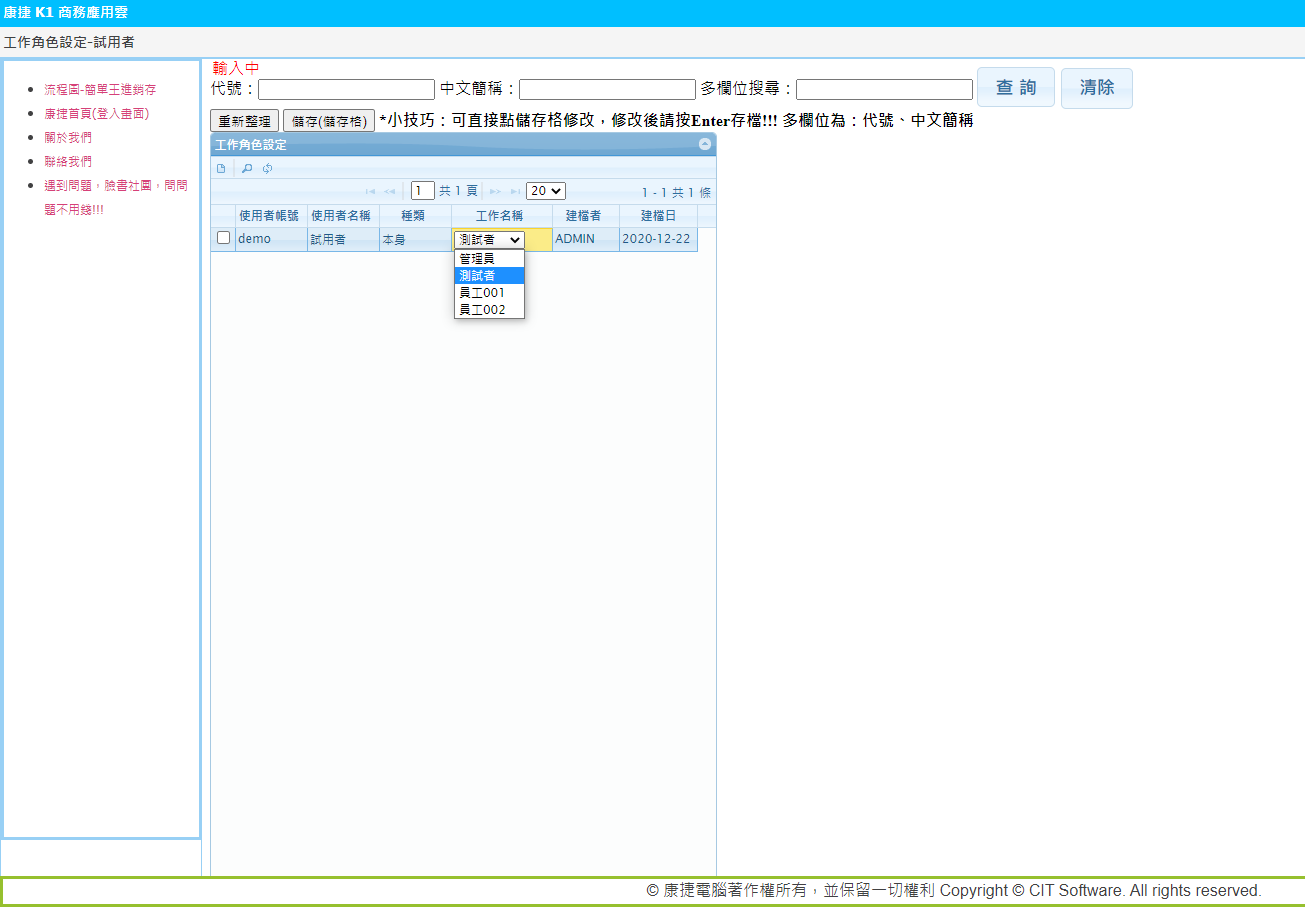Click the grid reload icon
Viewport: 1305px width, 907px height.
point(267,168)
